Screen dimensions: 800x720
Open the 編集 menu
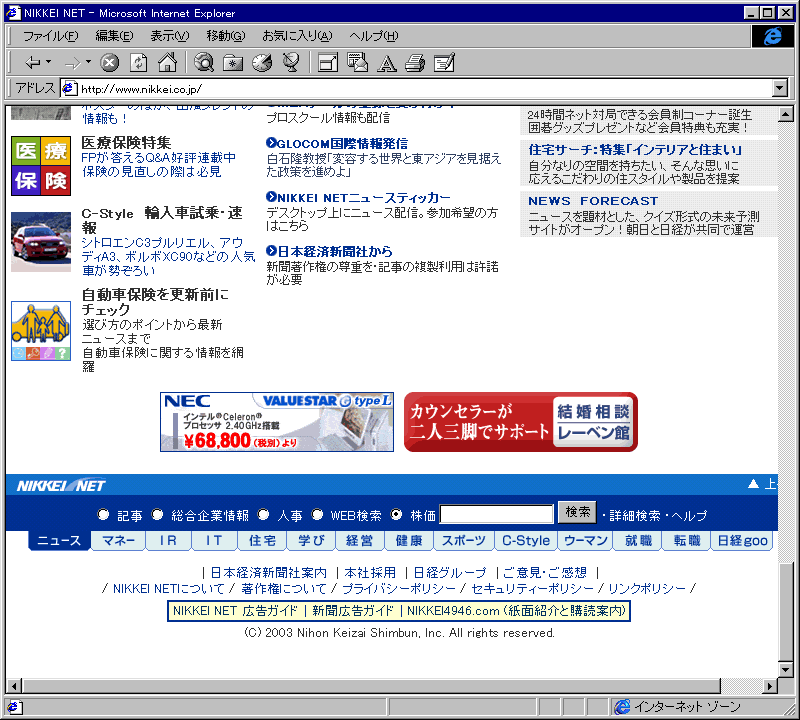(x=114, y=36)
